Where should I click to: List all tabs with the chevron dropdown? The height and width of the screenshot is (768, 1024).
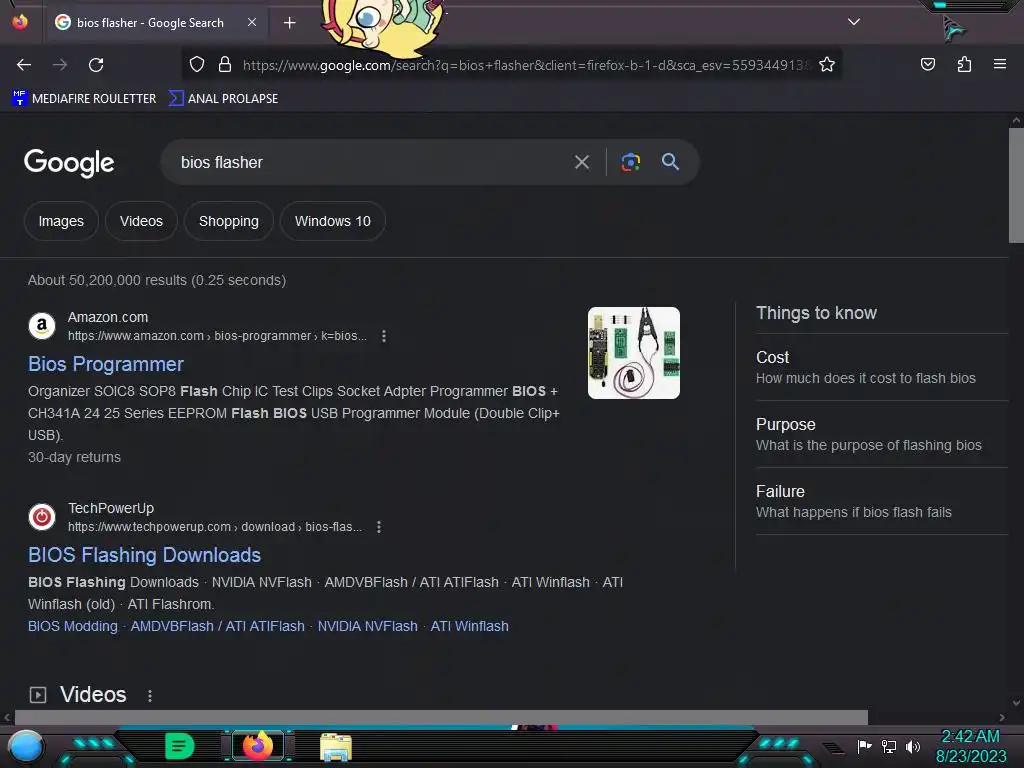point(854,22)
